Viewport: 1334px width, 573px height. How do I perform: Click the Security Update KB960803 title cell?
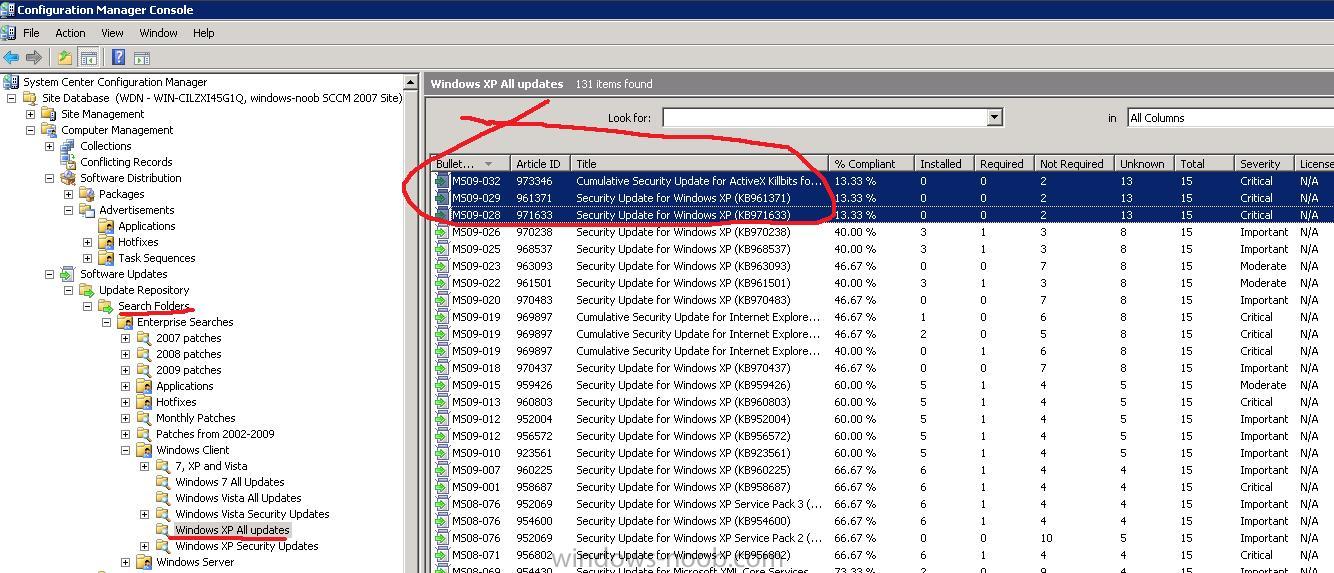[683, 402]
